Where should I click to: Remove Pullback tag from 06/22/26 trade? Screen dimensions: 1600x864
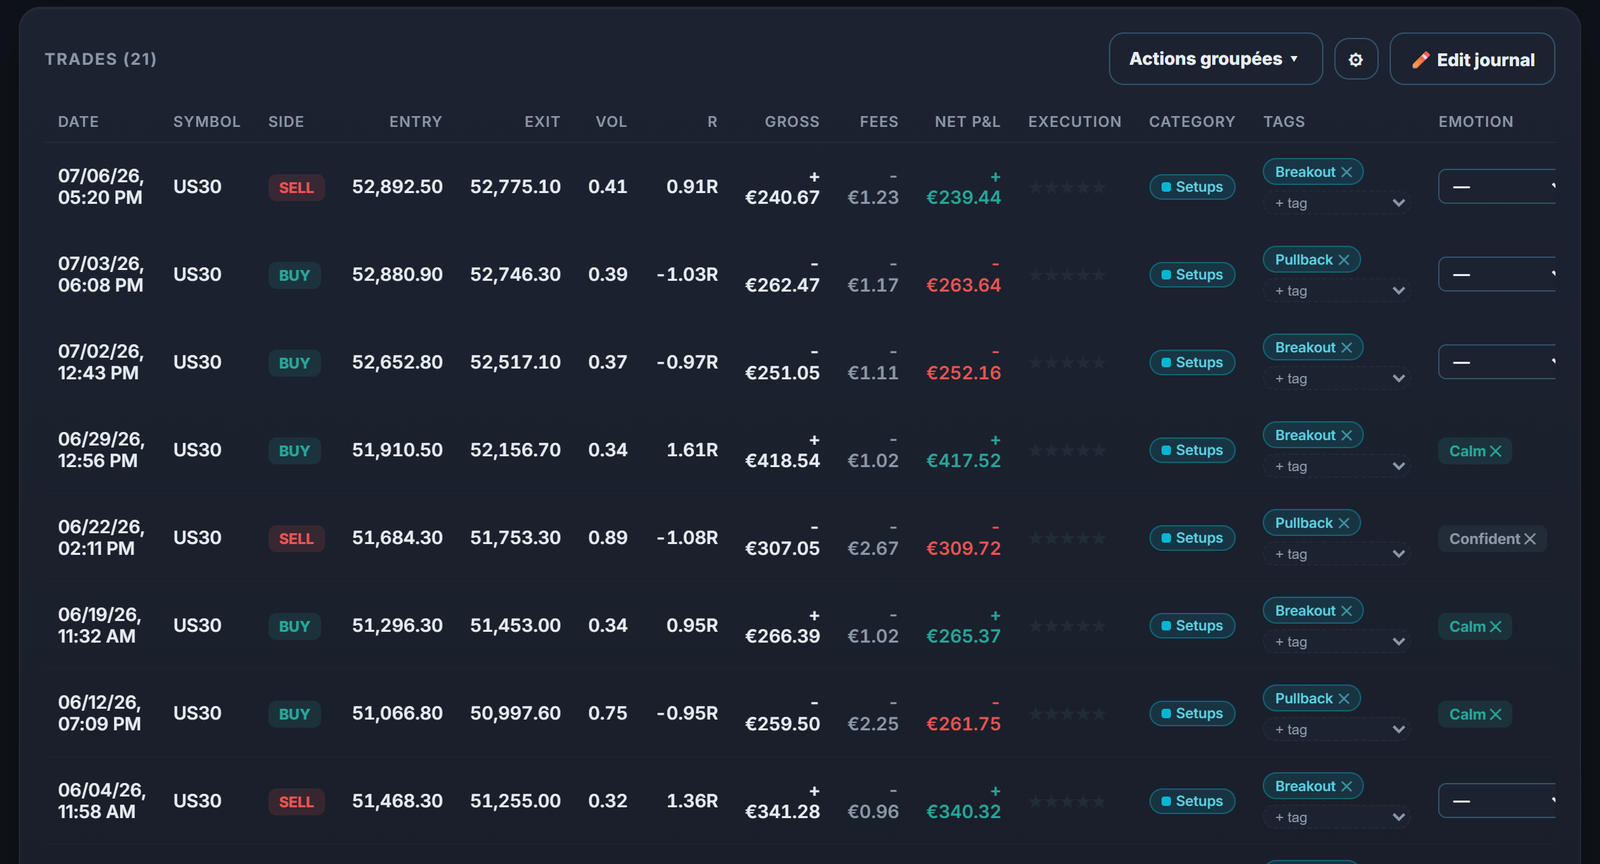pos(1344,523)
